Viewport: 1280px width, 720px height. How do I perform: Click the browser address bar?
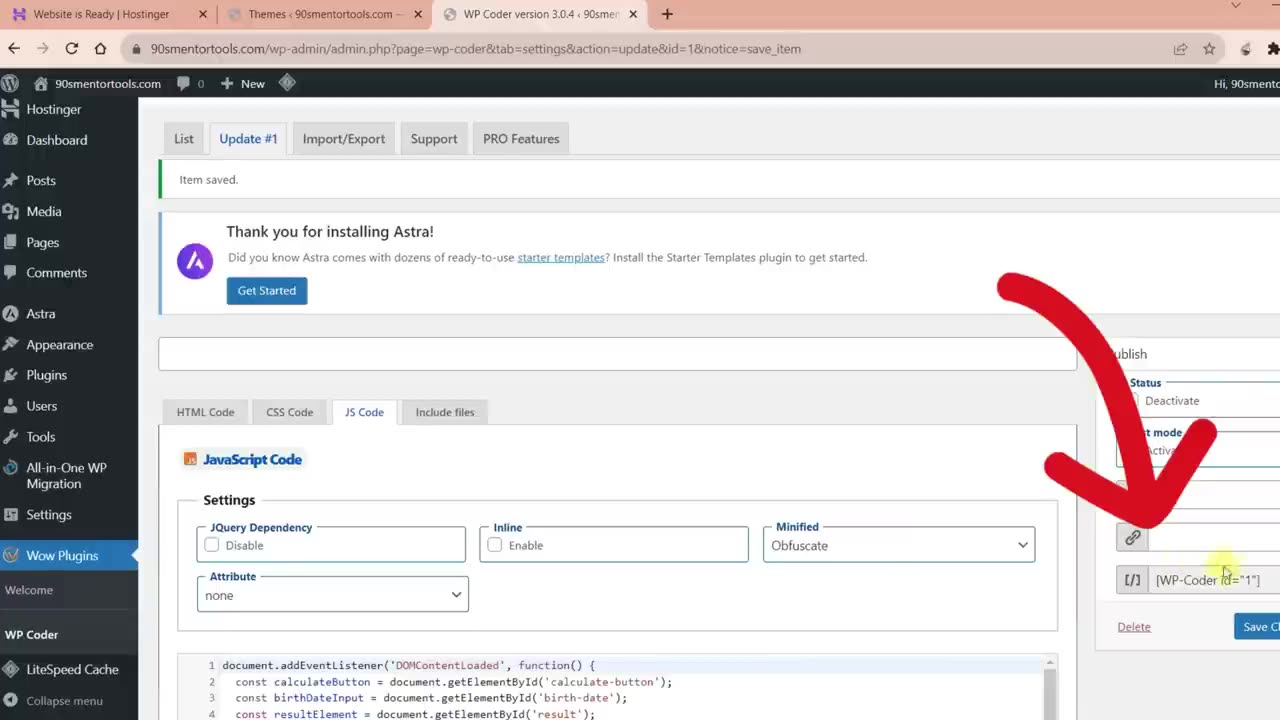click(x=640, y=48)
